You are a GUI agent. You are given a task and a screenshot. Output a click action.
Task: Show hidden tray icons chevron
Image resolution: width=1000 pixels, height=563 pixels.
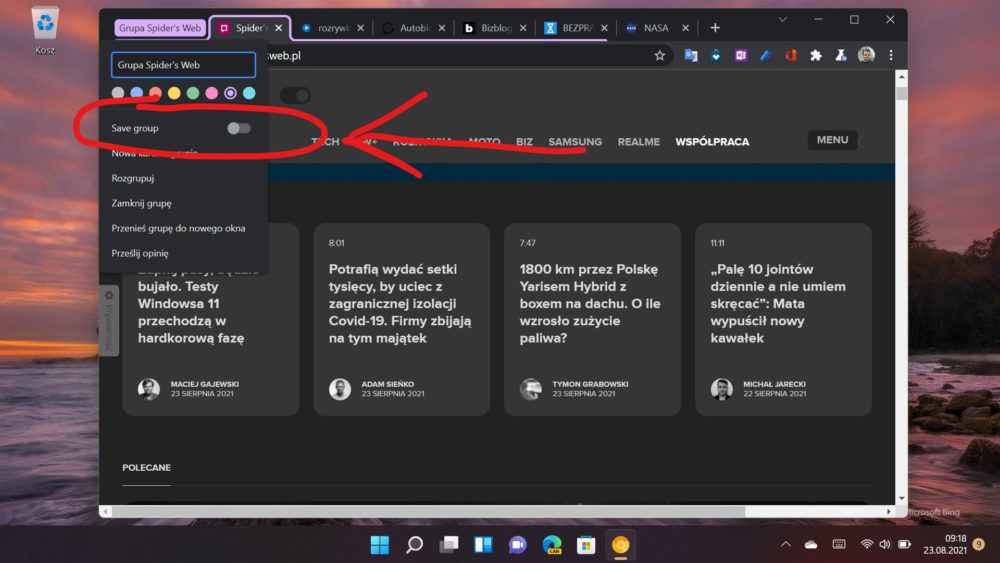[x=786, y=545]
